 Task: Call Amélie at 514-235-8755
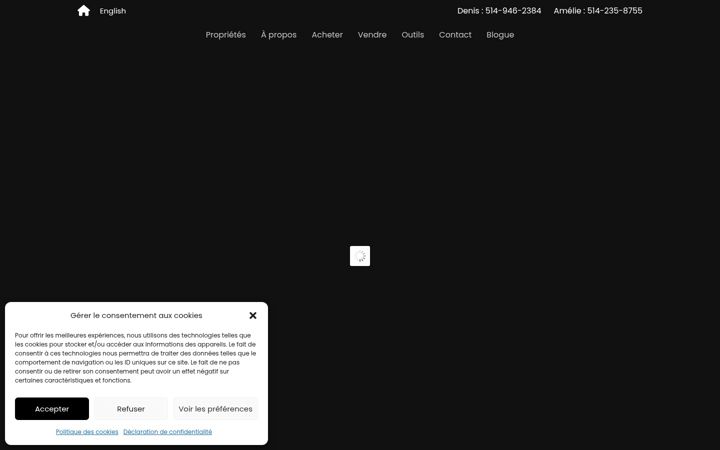[598, 11]
